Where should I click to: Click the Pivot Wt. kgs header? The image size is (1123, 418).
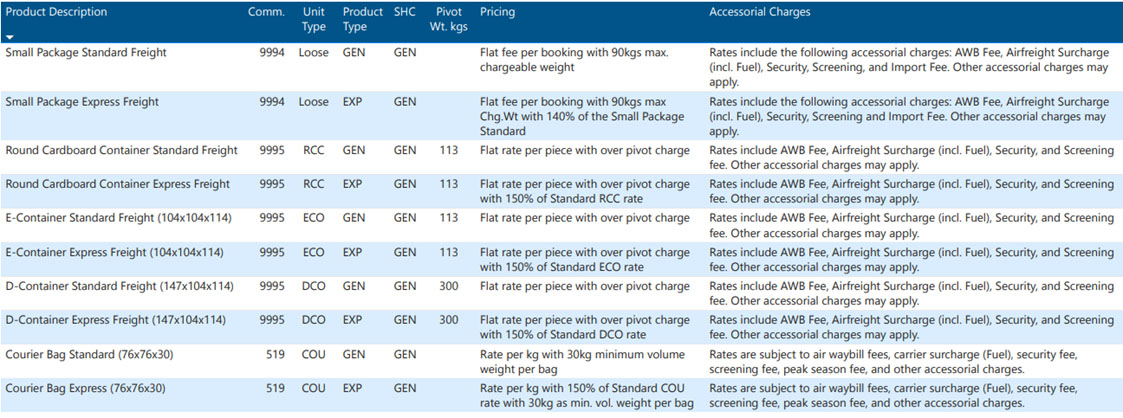(x=448, y=19)
